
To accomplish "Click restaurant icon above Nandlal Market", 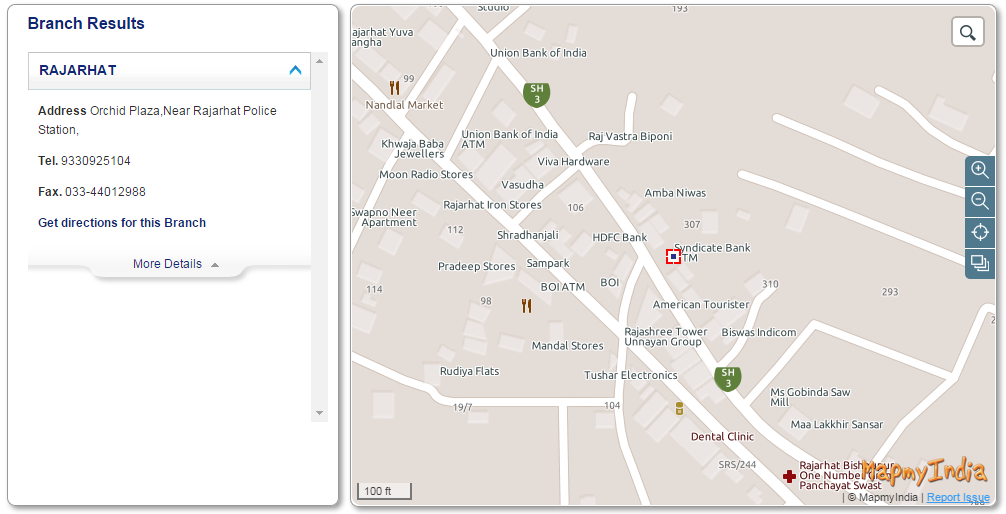I will (395, 88).
